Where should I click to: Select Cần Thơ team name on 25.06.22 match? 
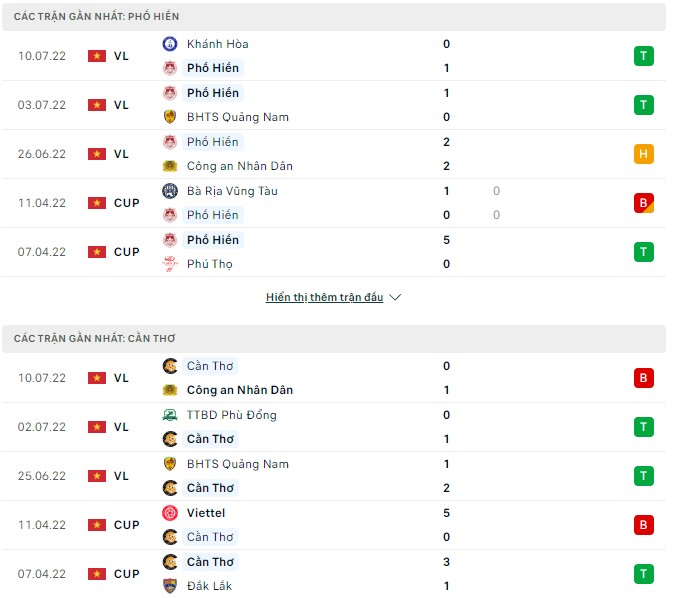(210, 488)
